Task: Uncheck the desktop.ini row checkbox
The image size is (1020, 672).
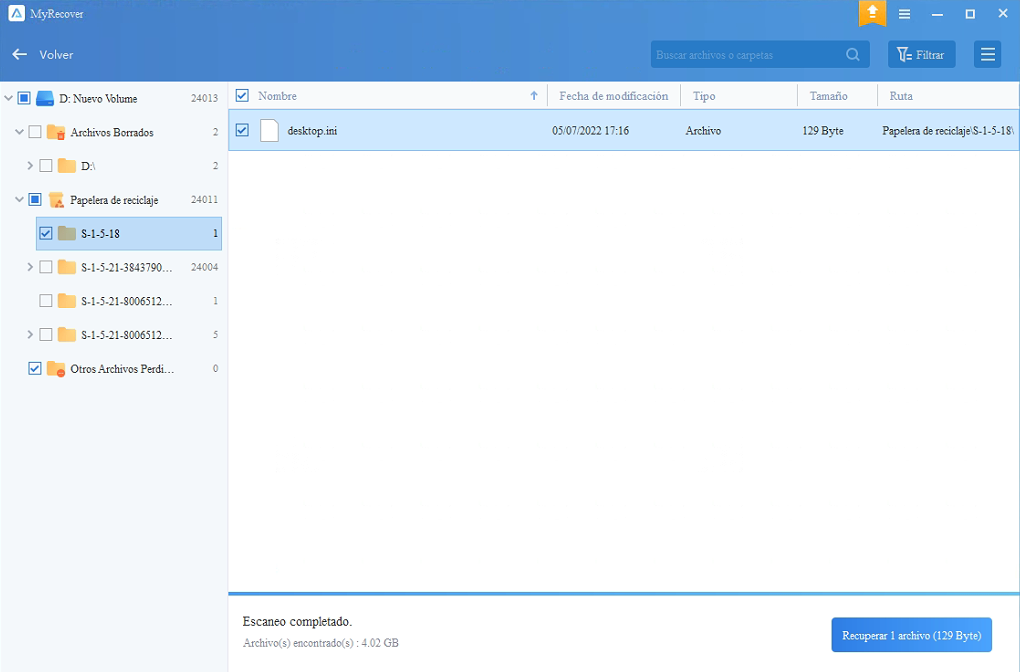Action: pos(242,130)
